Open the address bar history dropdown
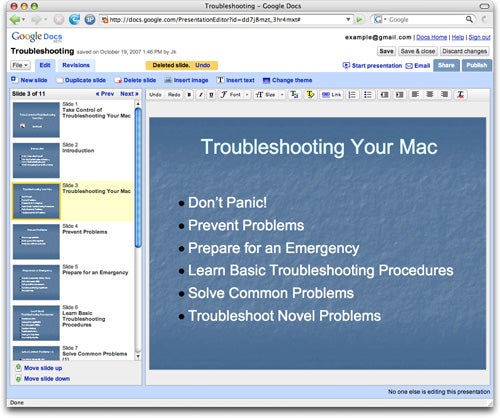Image resolution: width=500 pixels, height=418 pixels. [348, 20]
